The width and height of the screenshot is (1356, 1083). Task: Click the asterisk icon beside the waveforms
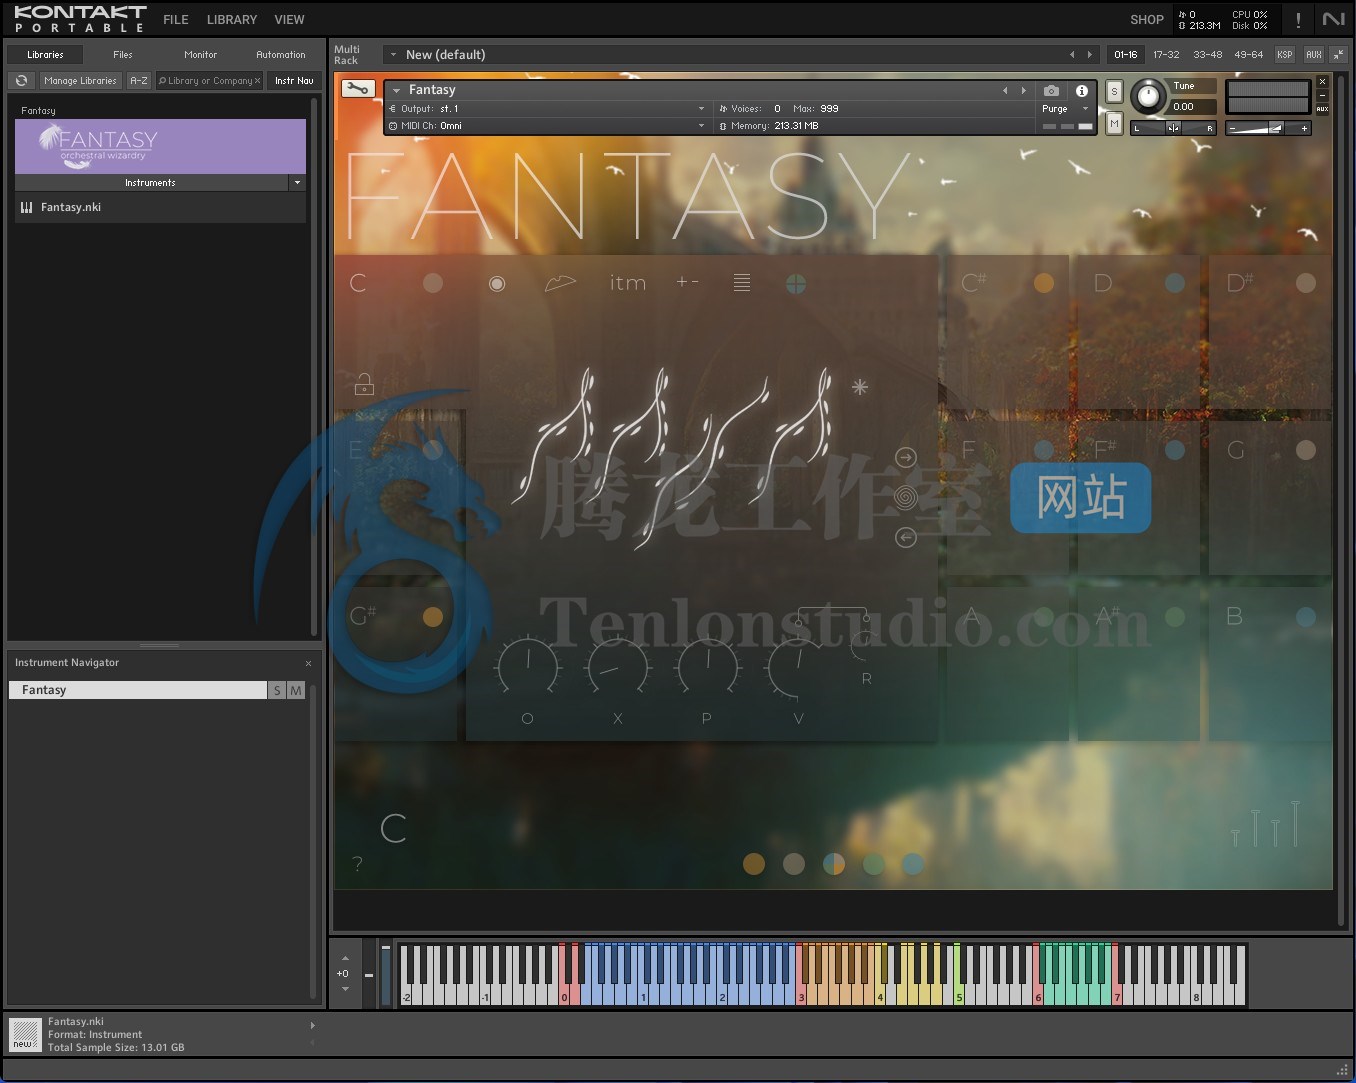click(x=860, y=386)
